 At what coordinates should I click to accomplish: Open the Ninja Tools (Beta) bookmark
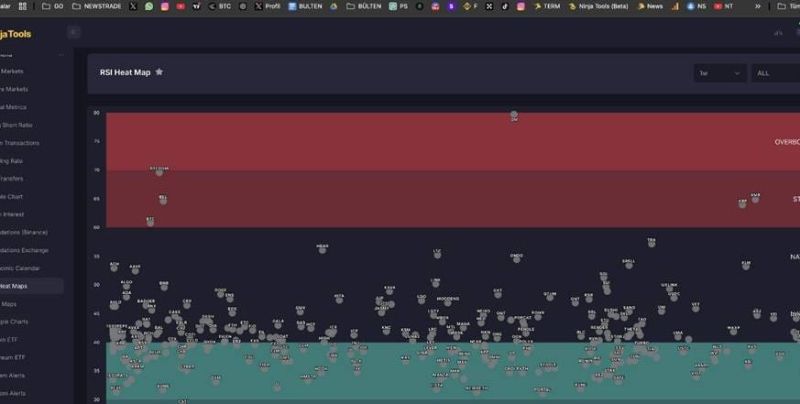coord(598,6)
